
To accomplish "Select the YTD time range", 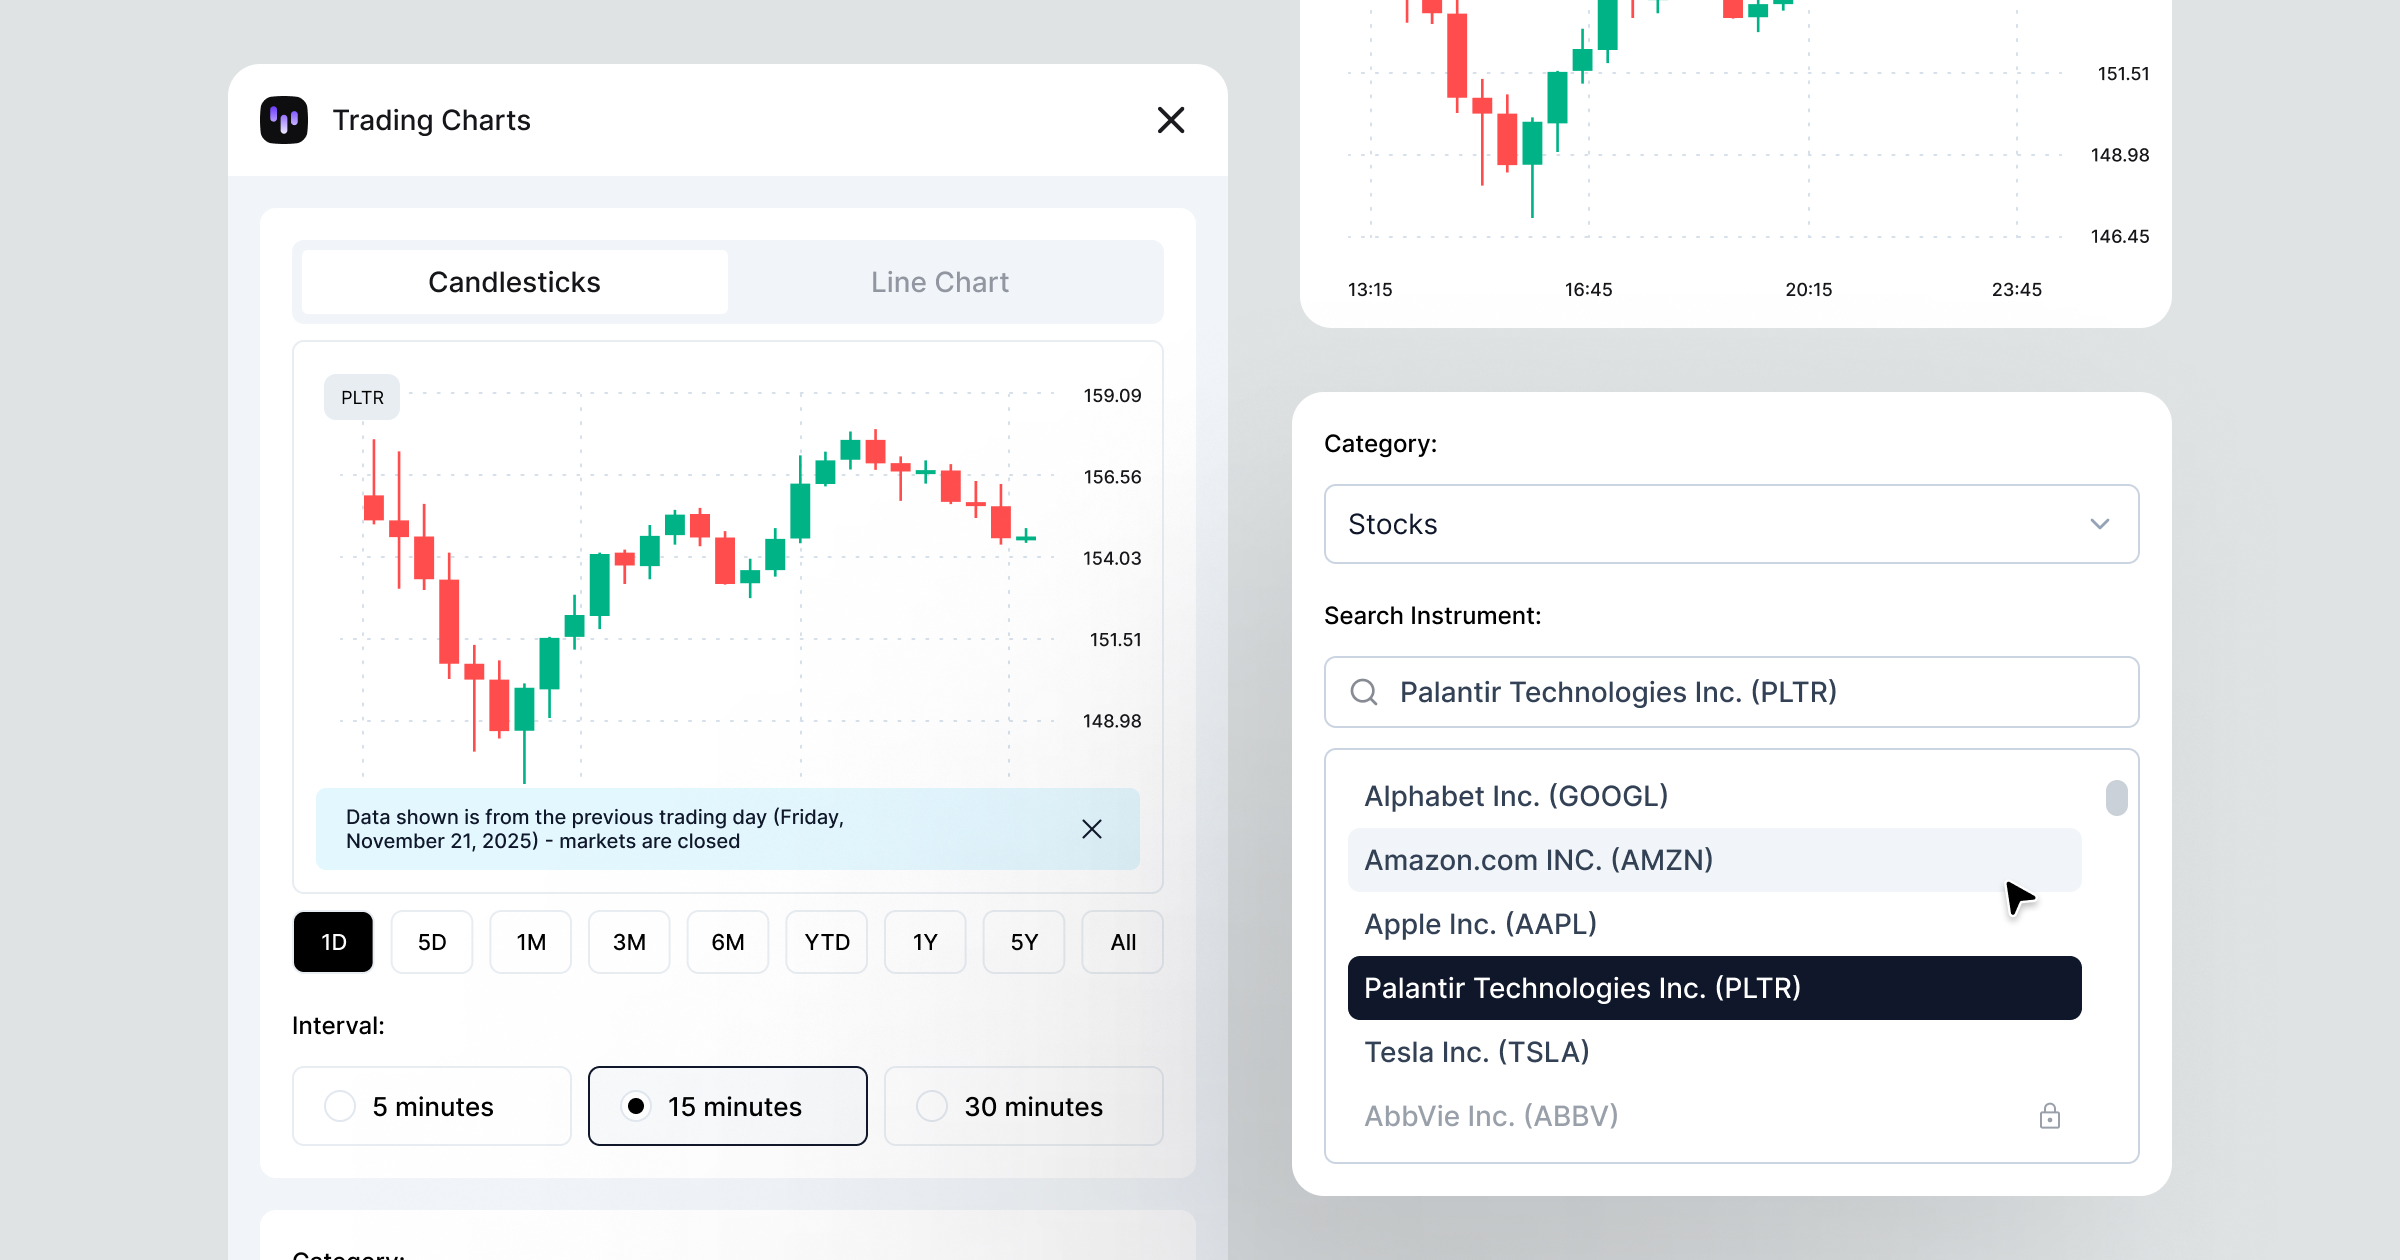I will pyautogui.click(x=826, y=941).
